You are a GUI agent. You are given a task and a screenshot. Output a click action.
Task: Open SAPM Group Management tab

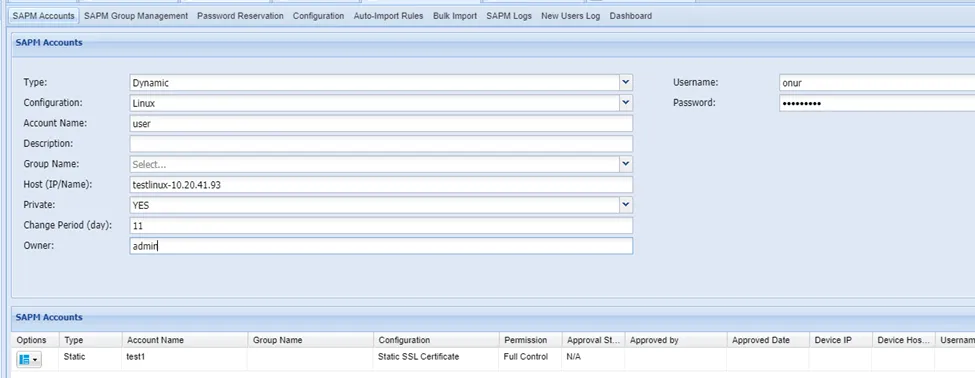click(136, 16)
